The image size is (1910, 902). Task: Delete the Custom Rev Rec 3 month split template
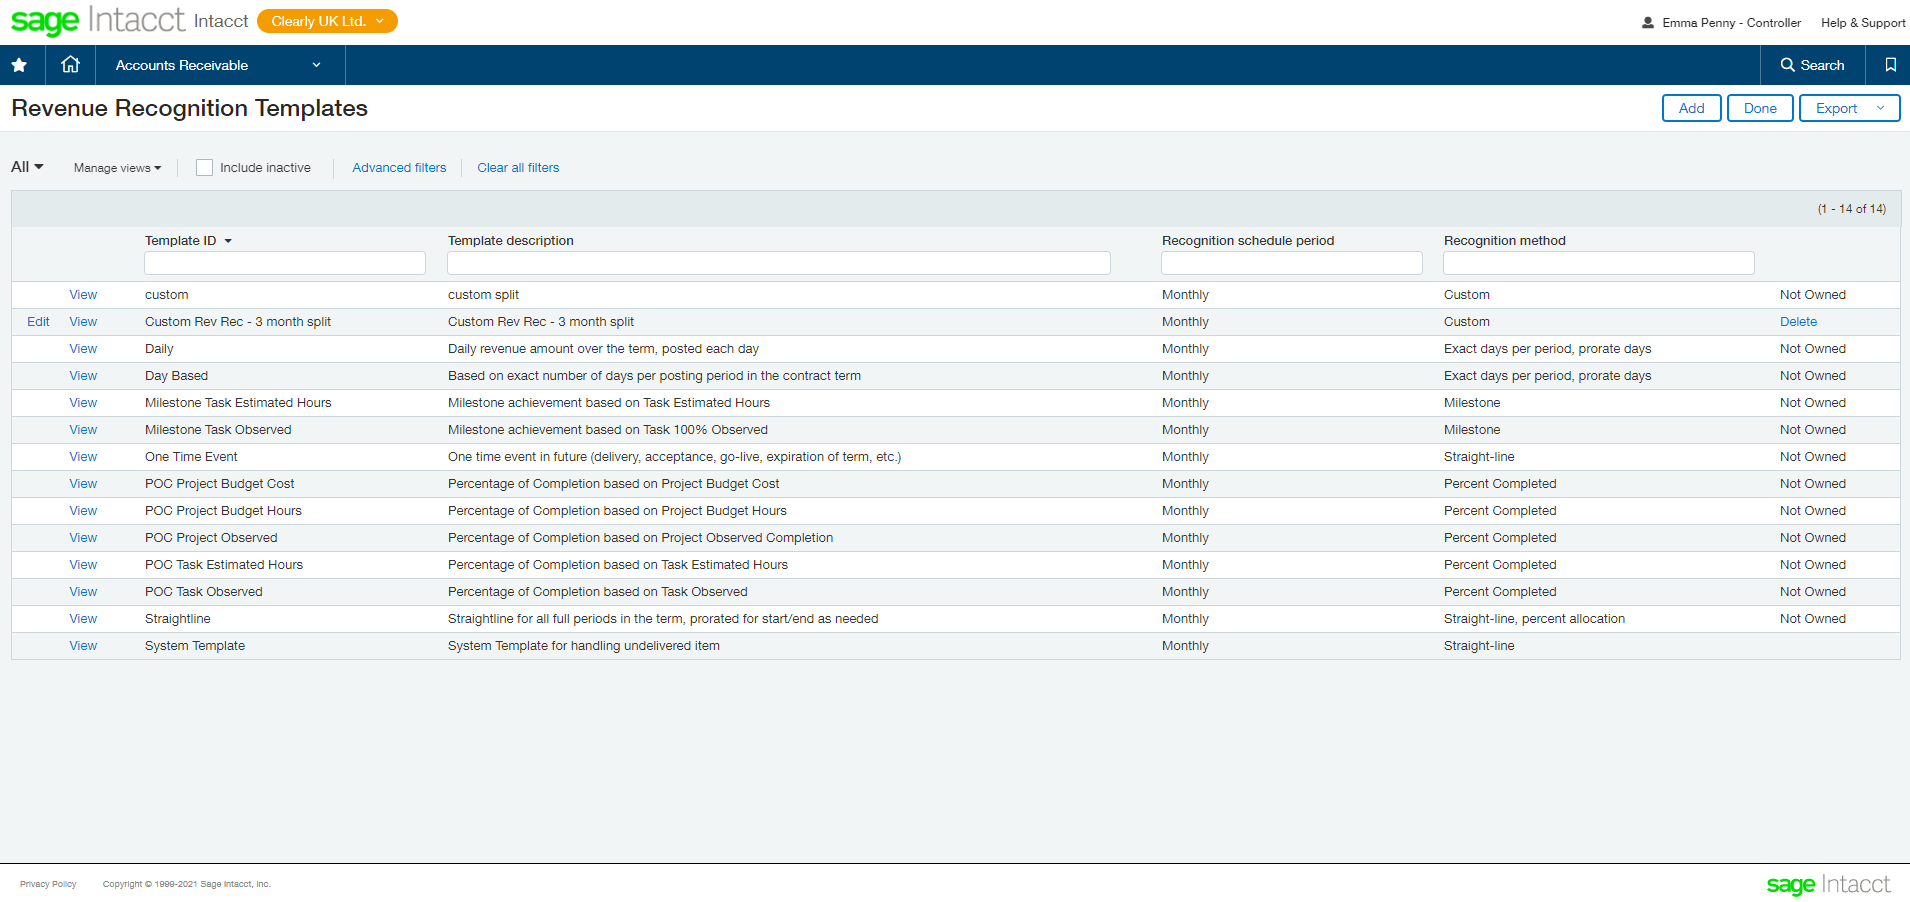pyautogui.click(x=1797, y=321)
